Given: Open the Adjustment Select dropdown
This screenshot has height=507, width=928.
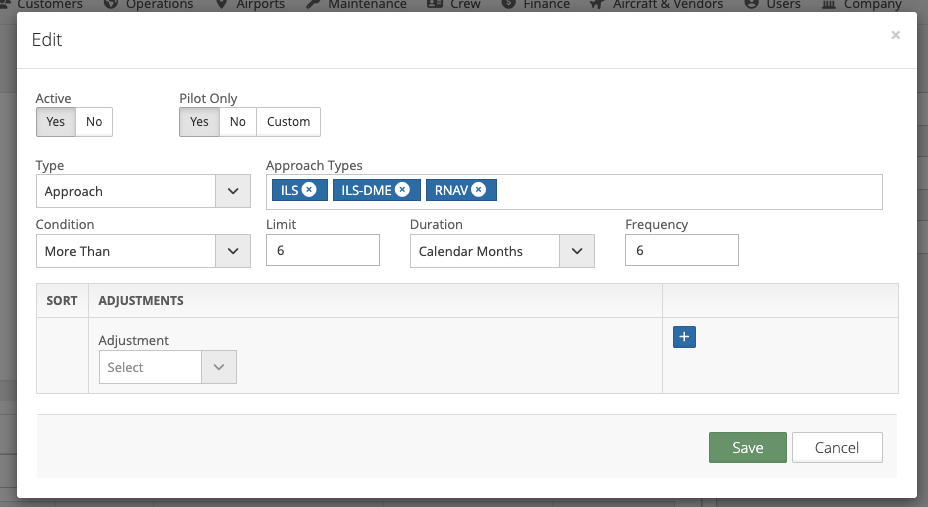Looking at the screenshot, I should coord(167,367).
